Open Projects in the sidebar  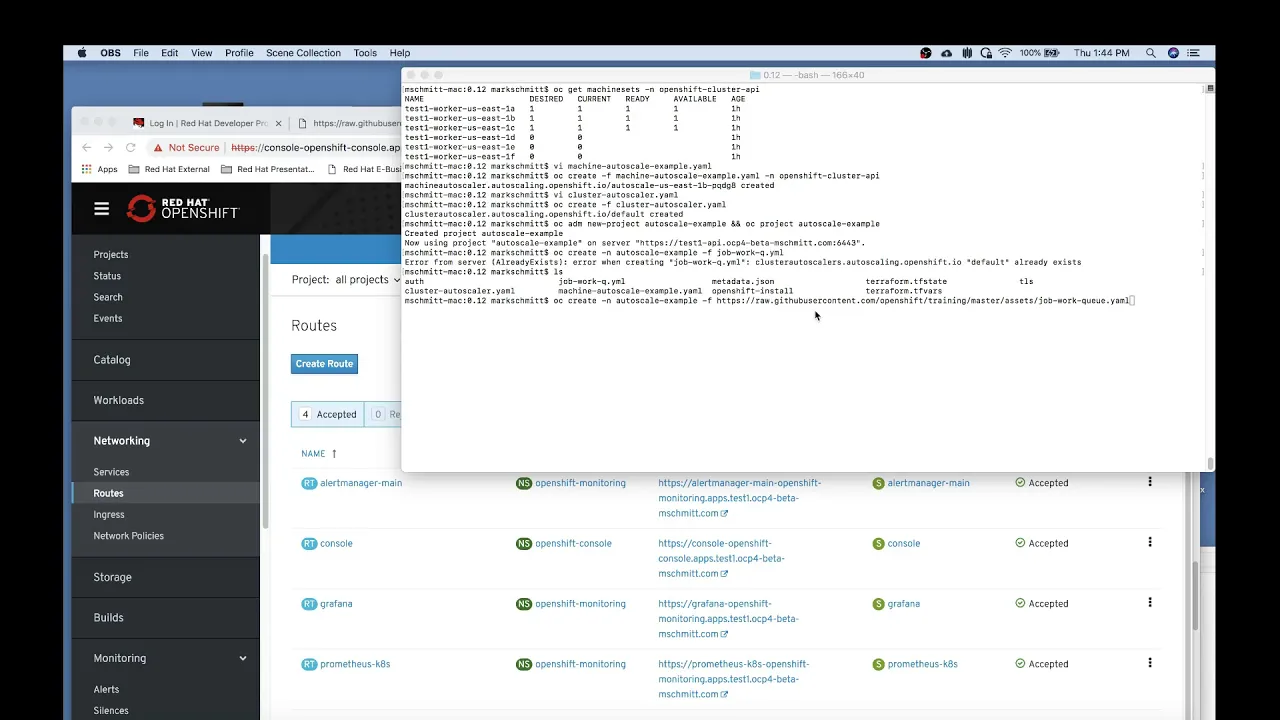click(x=111, y=255)
